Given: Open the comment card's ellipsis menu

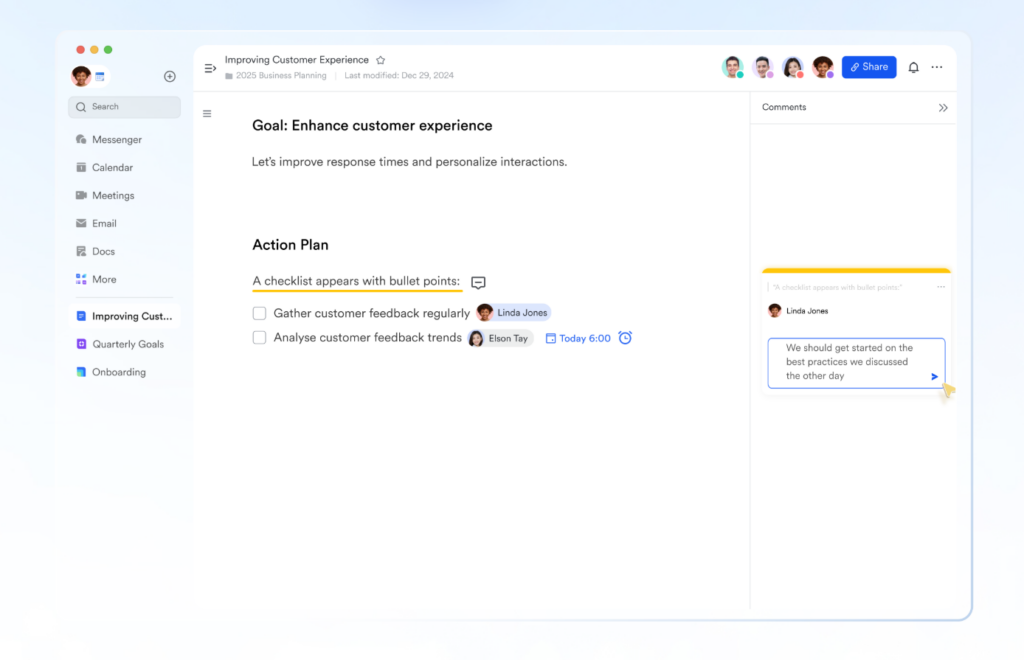Looking at the screenshot, I should (940, 287).
